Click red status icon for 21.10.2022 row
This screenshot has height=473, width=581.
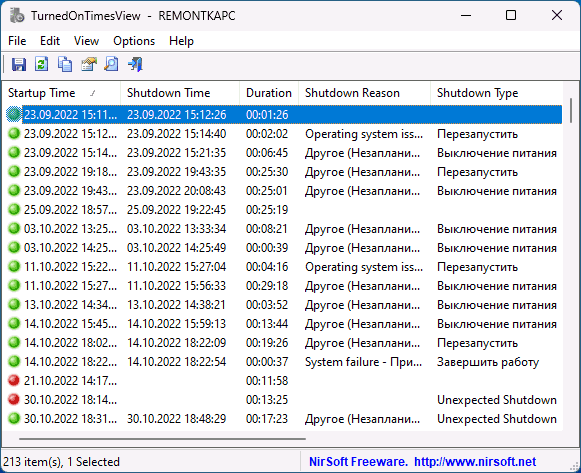[x=14, y=380]
